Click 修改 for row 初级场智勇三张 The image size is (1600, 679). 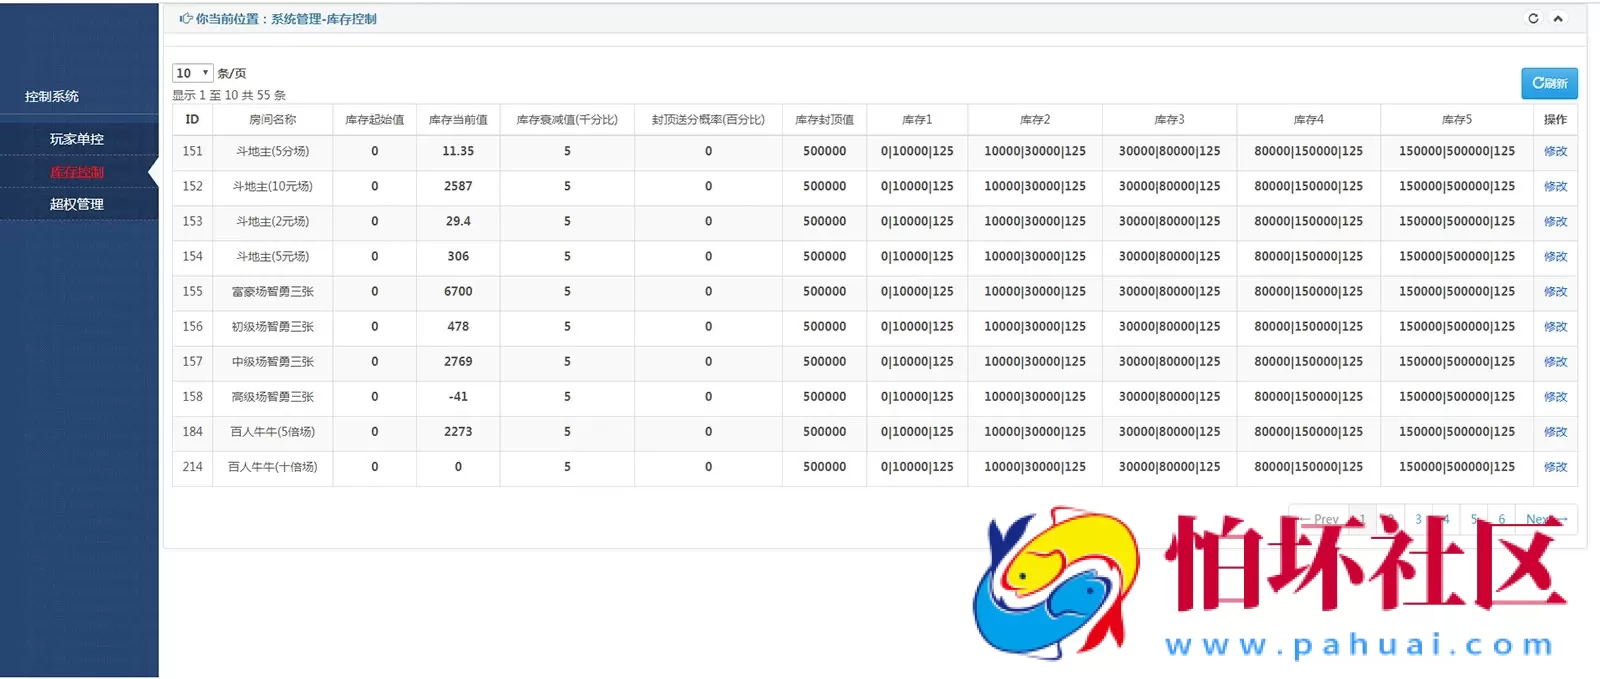[1555, 326]
